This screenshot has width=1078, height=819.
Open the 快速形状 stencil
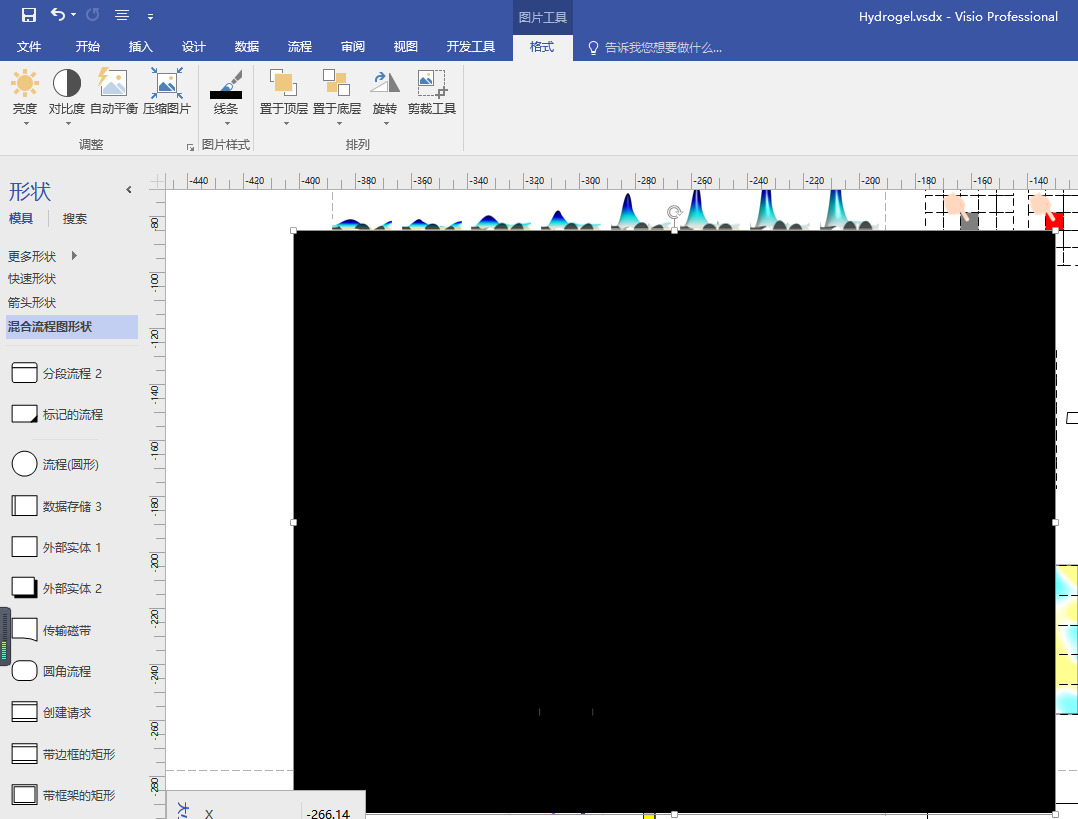(x=32, y=279)
